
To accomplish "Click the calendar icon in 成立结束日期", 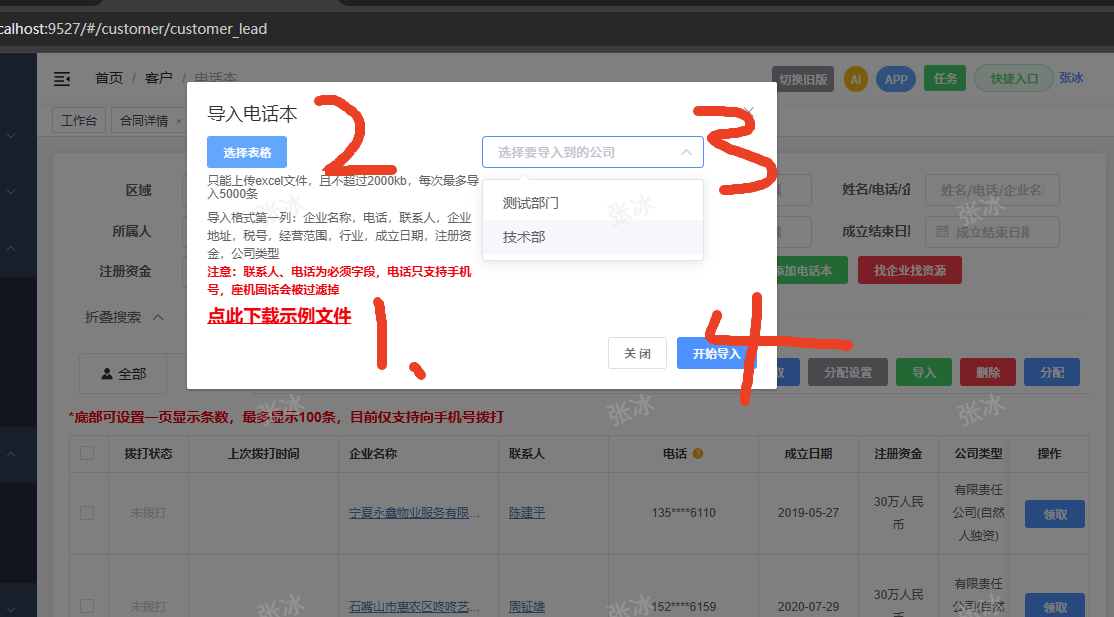I will click(x=942, y=232).
